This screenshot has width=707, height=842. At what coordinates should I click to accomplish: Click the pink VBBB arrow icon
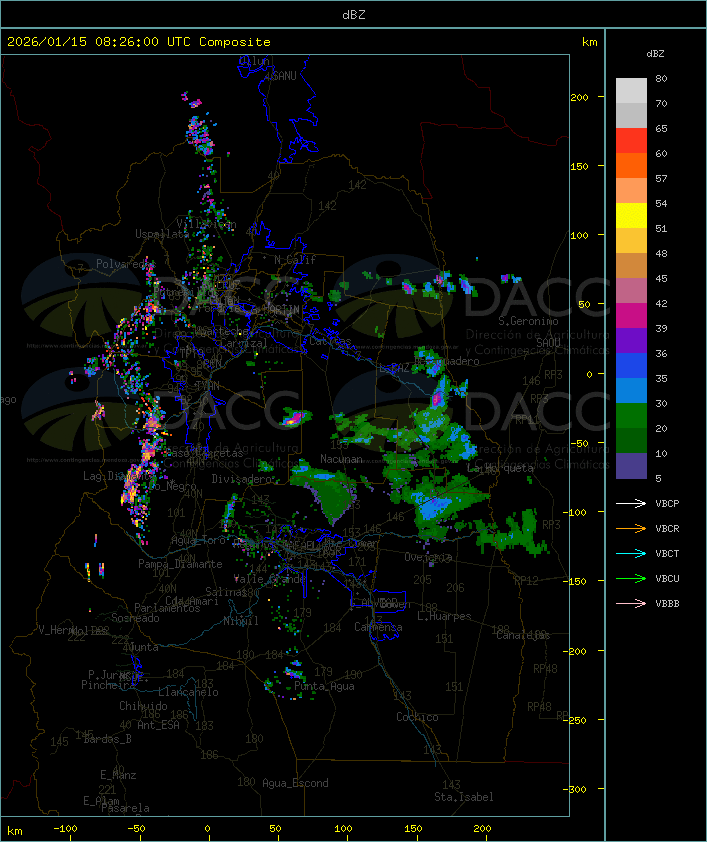click(x=631, y=604)
